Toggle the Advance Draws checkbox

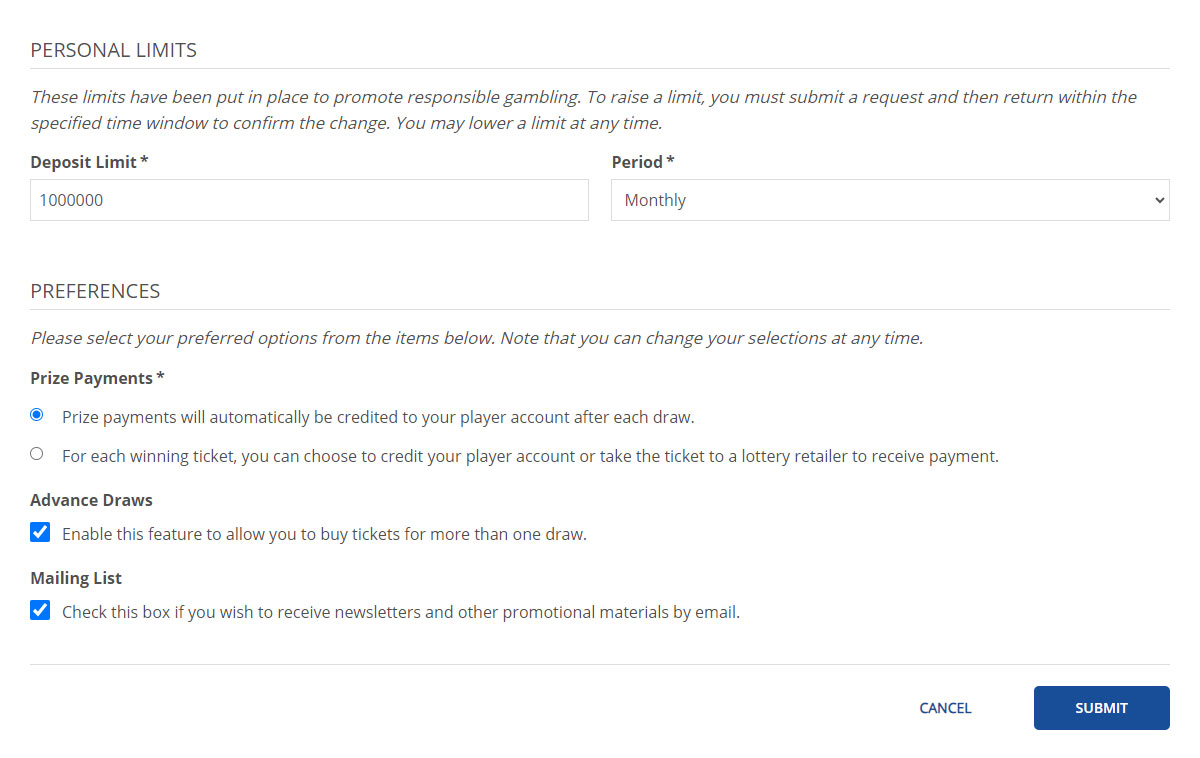[40, 533]
